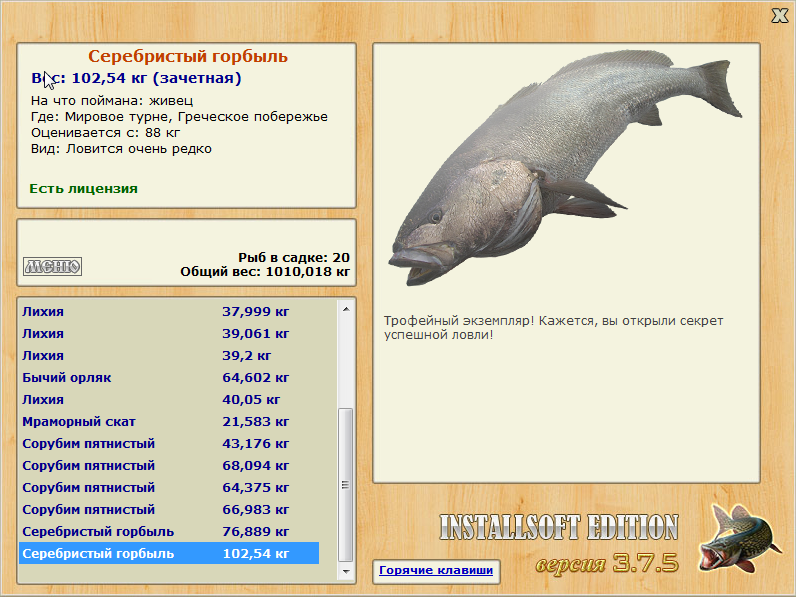Select Серебристый горбыль 76,889 кг row
Screen dimensions: 796x597
pos(169,532)
